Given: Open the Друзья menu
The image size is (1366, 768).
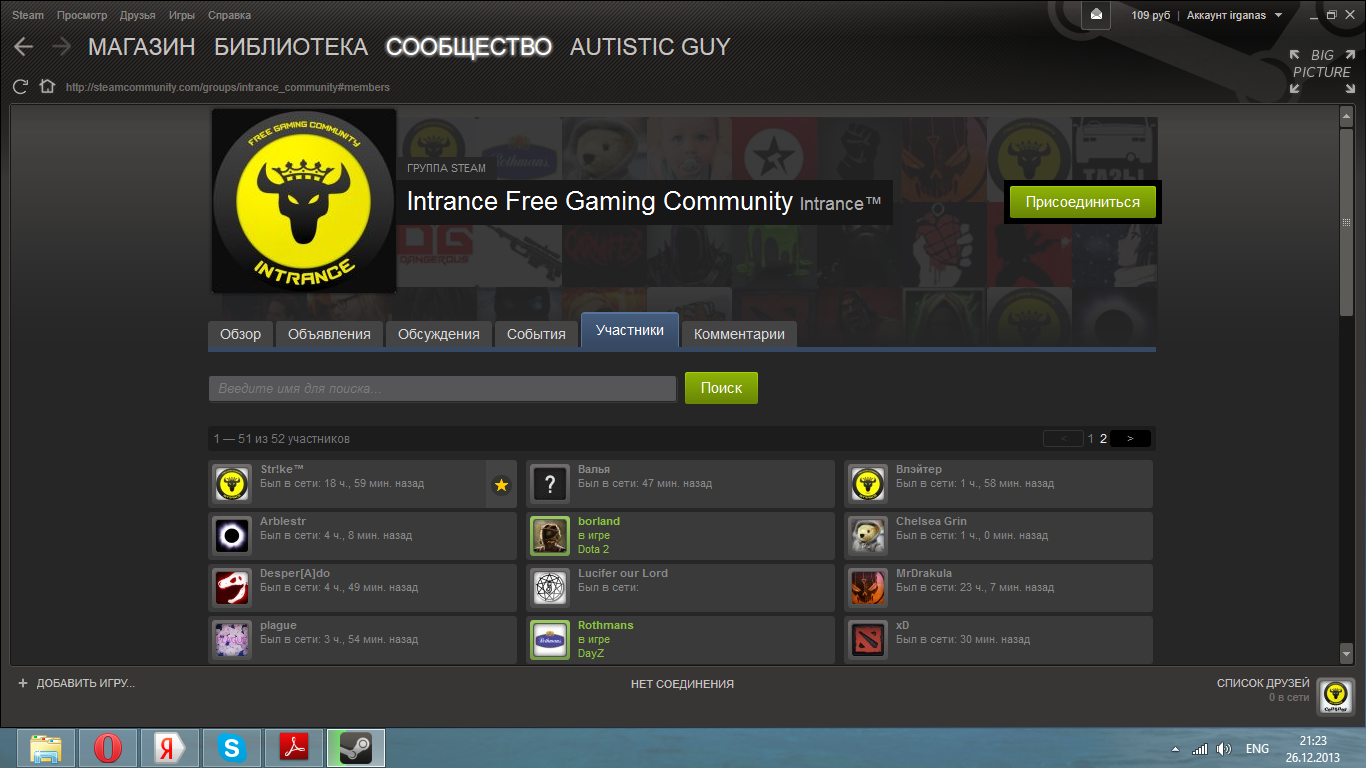Looking at the screenshot, I should coord(137,15).
